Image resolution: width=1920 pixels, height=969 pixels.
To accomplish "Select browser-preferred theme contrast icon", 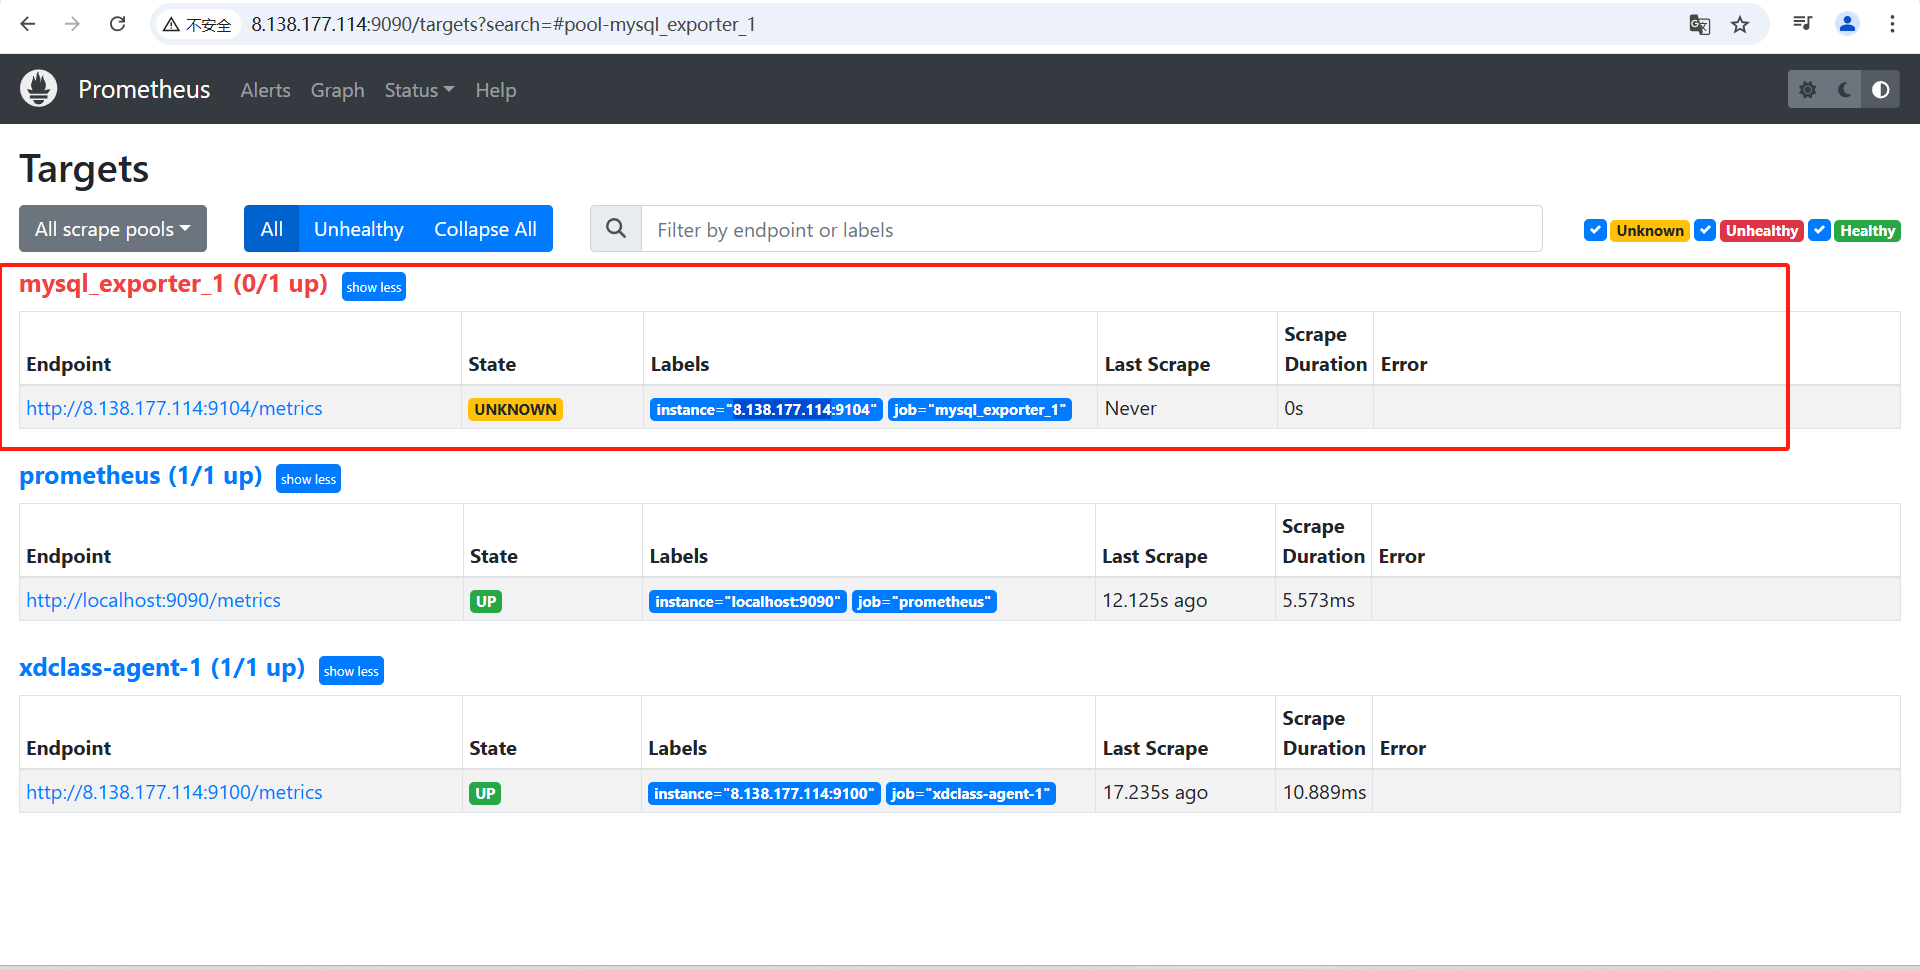I will tap(1881, 90).
